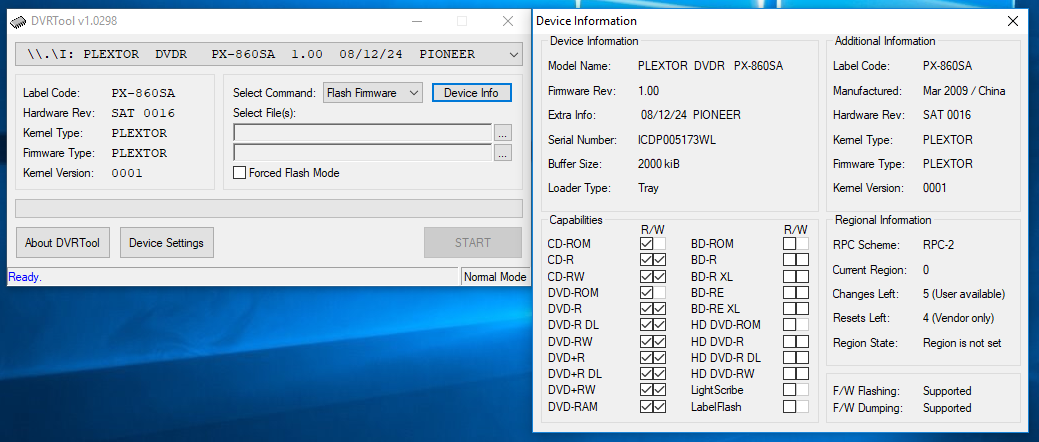The width and height of the screenshot is (1039, 442).
Task: Click the Firmware Rev value 1.00
Action: tap(648, 91)
